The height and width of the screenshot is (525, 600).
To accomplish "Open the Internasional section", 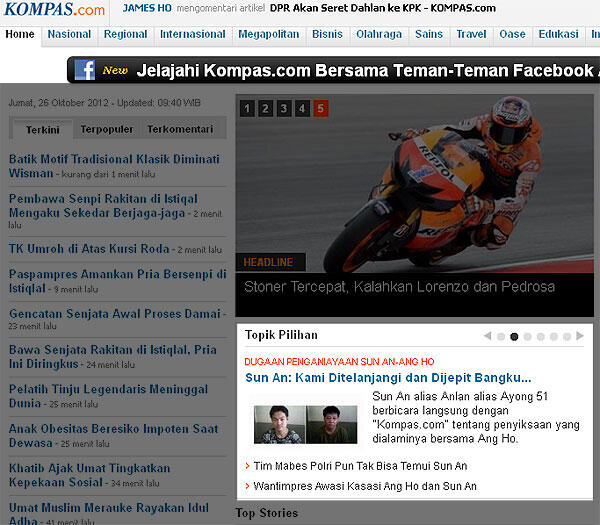I will (192, 34).
